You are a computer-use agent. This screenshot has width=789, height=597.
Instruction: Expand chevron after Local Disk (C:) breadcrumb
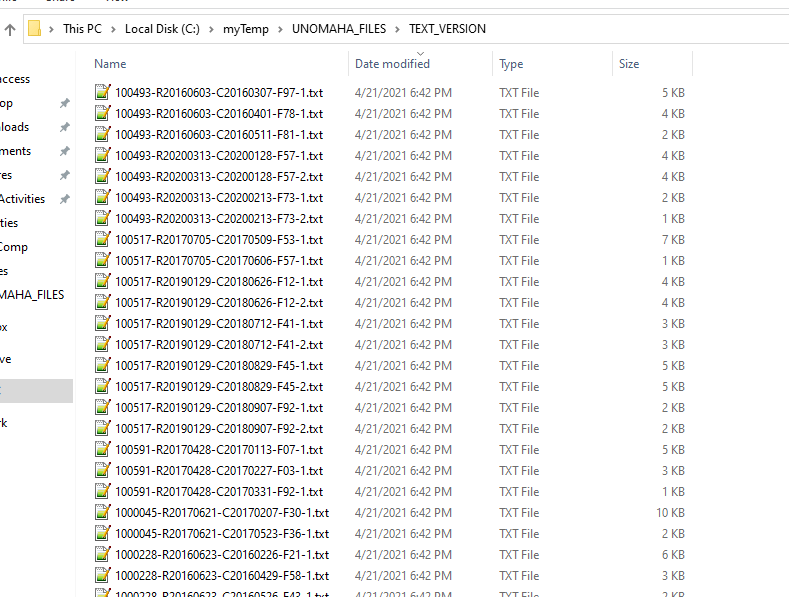211,29
